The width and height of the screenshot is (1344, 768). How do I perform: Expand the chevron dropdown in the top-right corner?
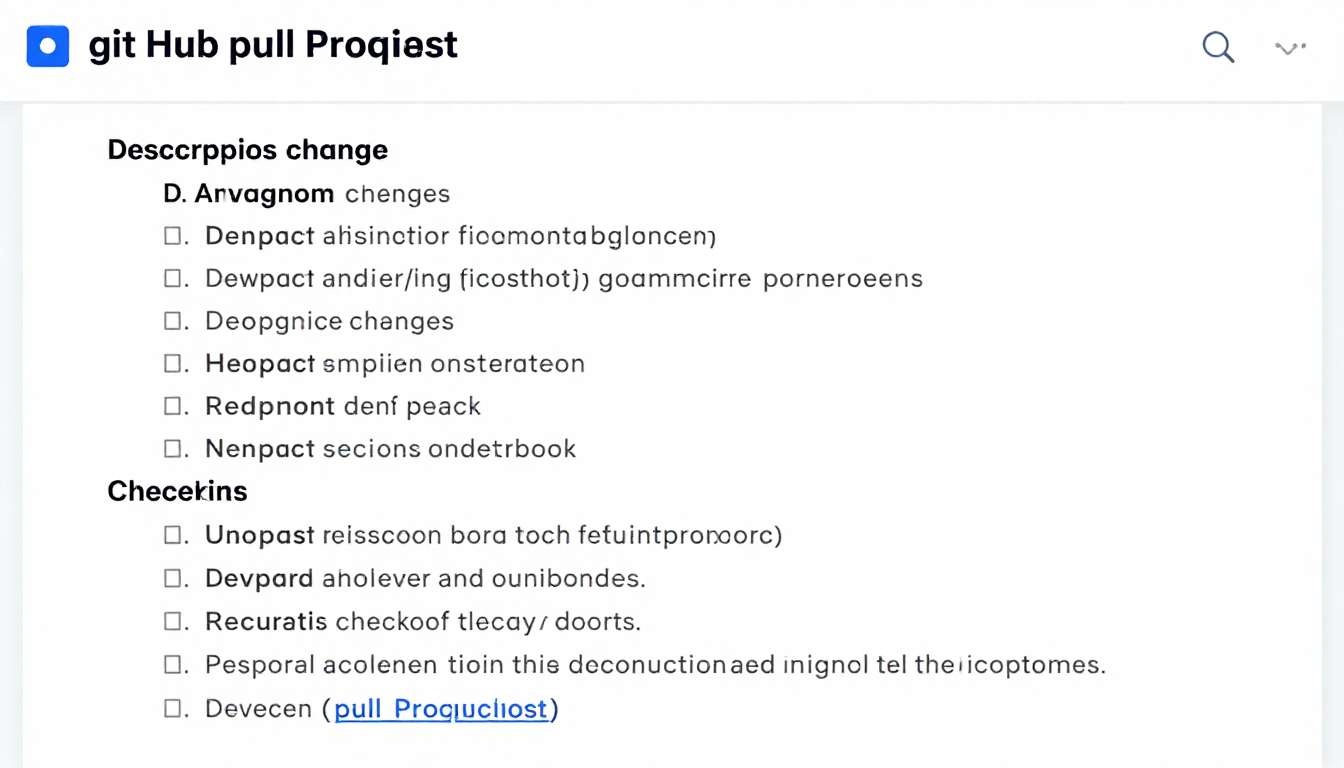[x=1289, y=47]
